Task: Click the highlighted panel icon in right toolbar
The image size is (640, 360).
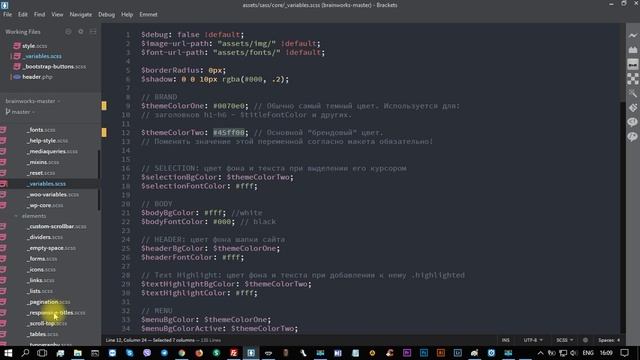Action: [x=633, y=64]
